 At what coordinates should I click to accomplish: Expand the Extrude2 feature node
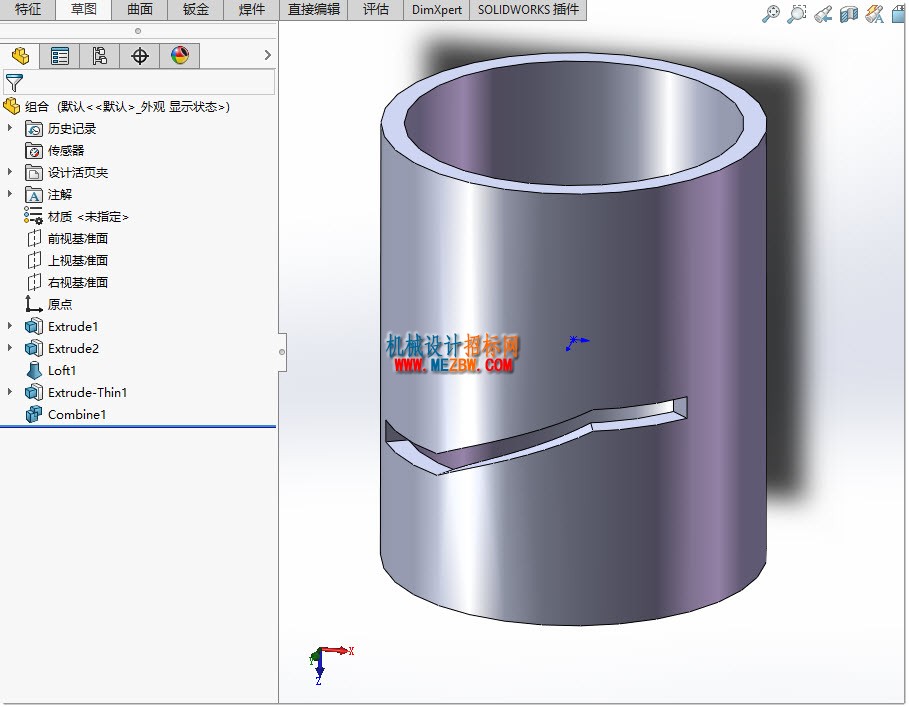(10, 348)
